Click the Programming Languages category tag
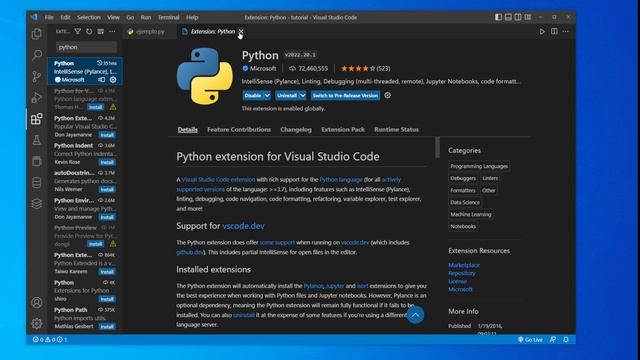The image size is (640, 360). 479,166
